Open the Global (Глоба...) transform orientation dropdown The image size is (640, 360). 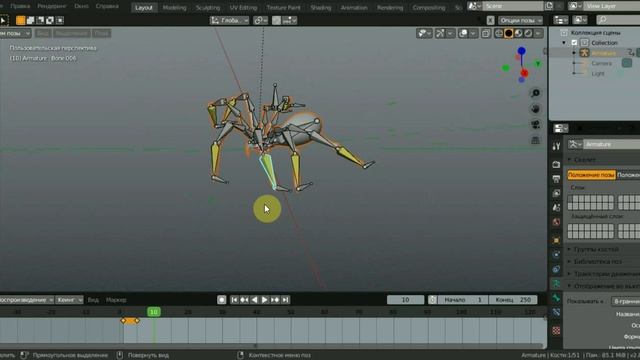pyautogui.click(x=229, y=20)
